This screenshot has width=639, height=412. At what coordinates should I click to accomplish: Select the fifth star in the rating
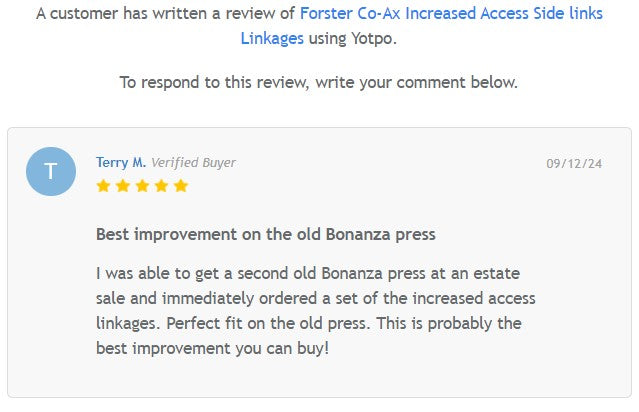[x=181, y=186]
